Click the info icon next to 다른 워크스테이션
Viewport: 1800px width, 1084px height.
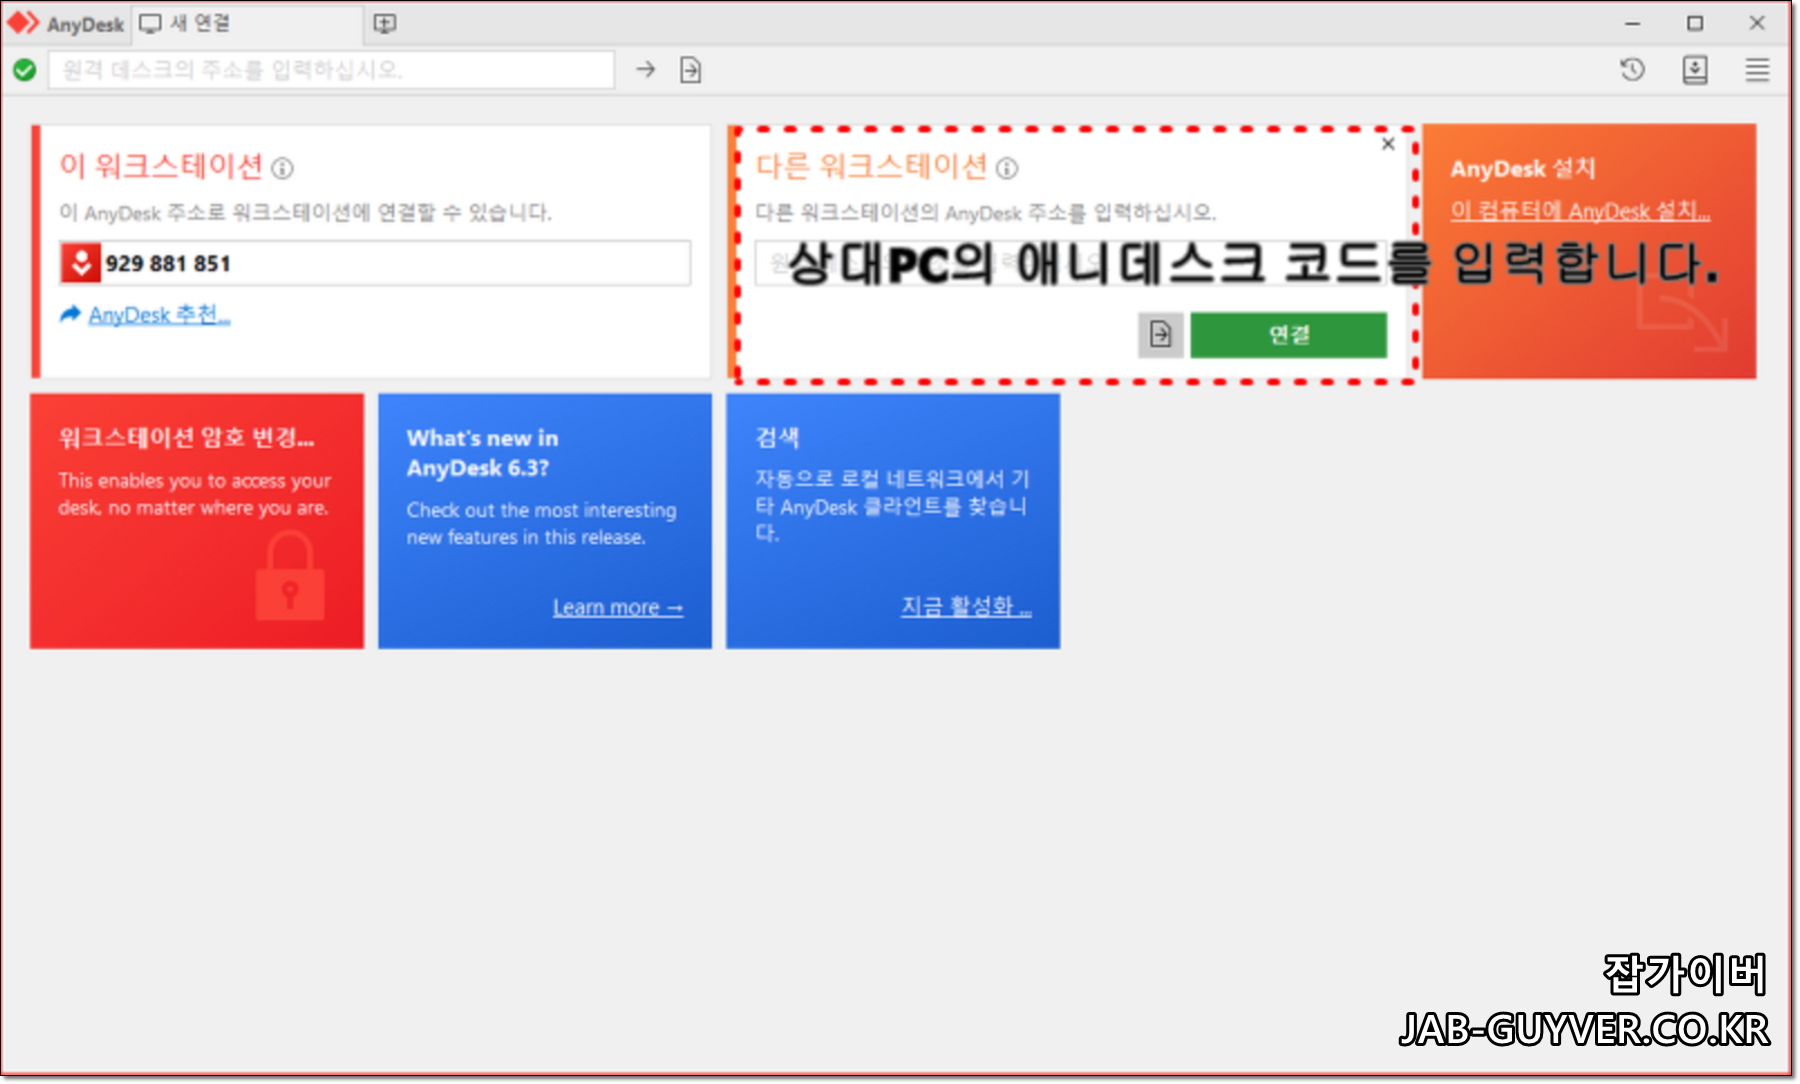pyautogui.click(x=1007, y=169)
